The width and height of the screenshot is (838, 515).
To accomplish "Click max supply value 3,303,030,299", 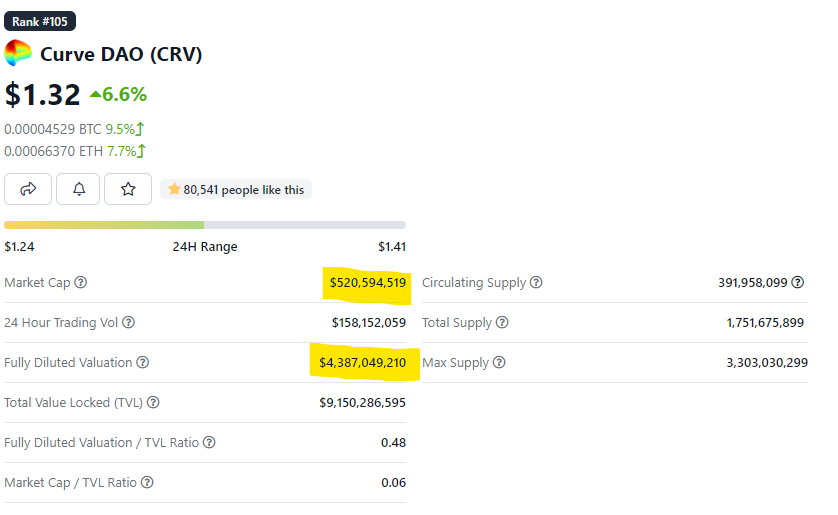I will [767, 363].
